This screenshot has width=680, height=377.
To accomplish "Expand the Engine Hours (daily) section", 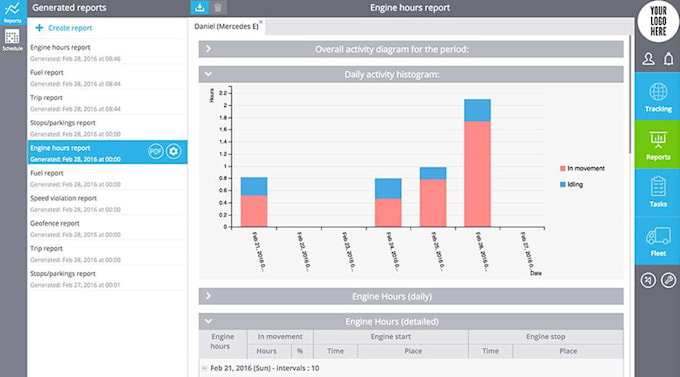I will click(x=411, y=296).
